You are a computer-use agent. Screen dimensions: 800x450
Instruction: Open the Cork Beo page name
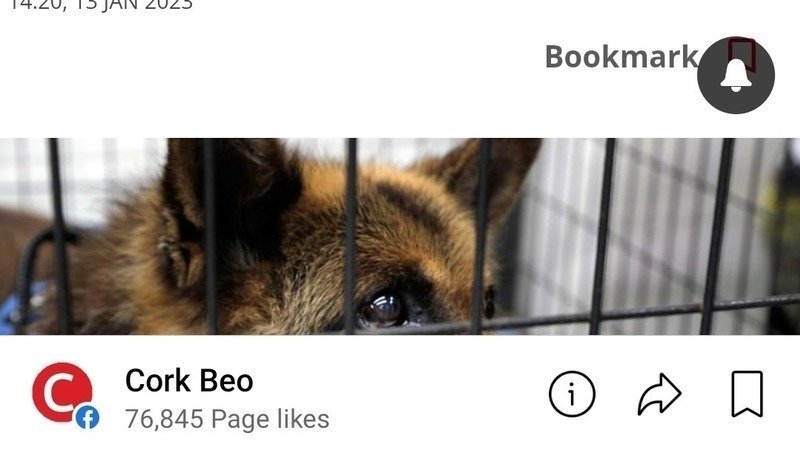[x=189, y=381]
